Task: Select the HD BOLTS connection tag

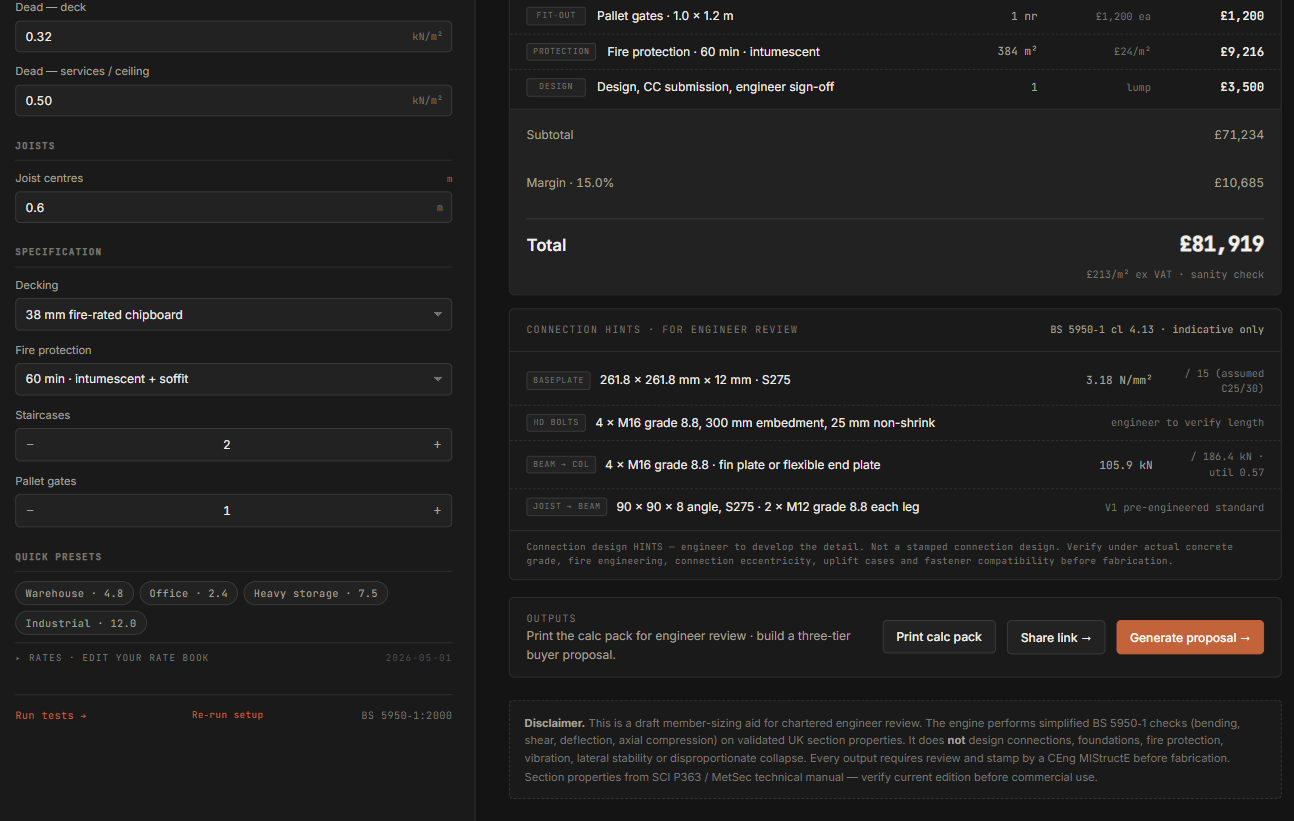Action: (556, 422)
